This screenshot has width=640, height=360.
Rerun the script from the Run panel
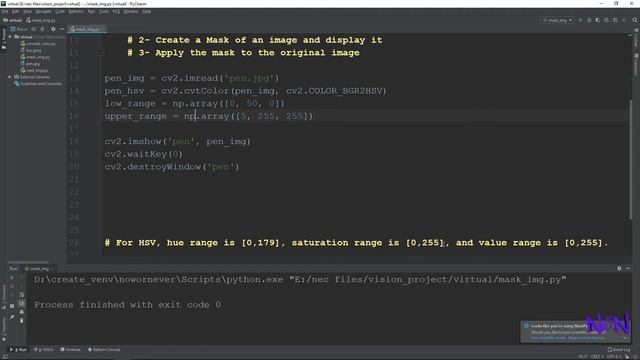[x=12, y=278]
